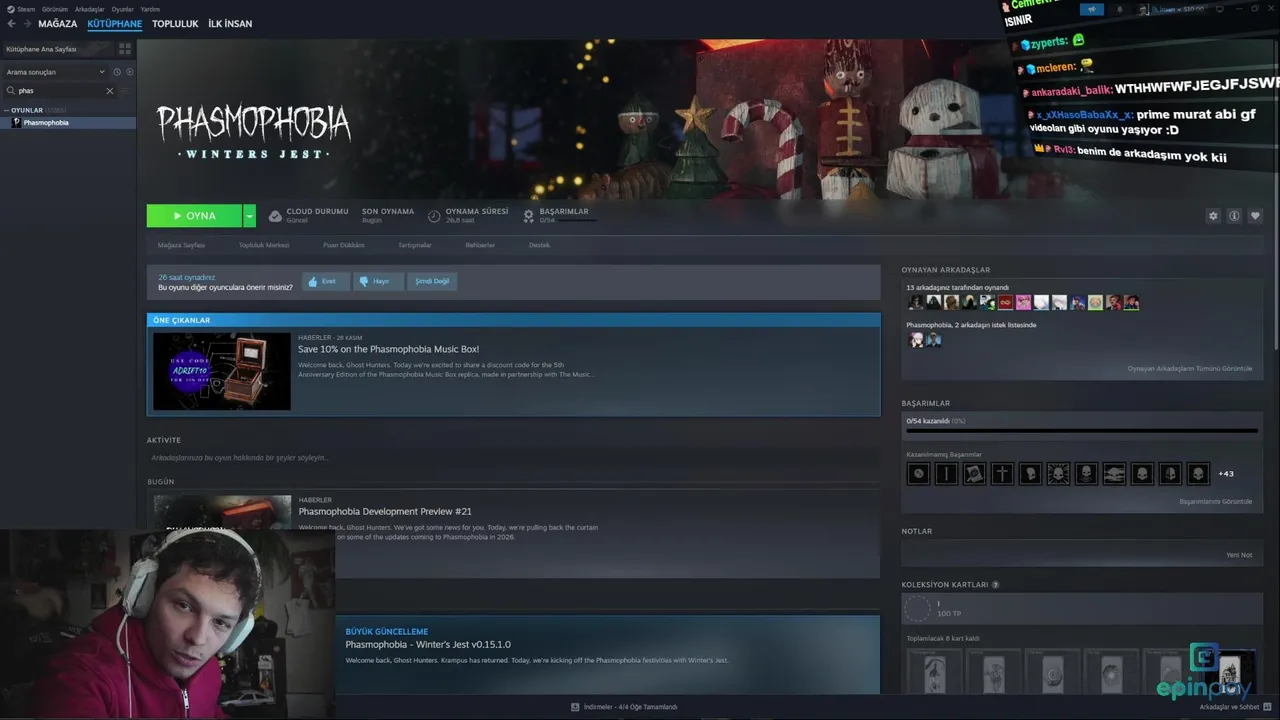Open recent activity clock filter
Screen dimensions: 1280x720
point(117,72)
